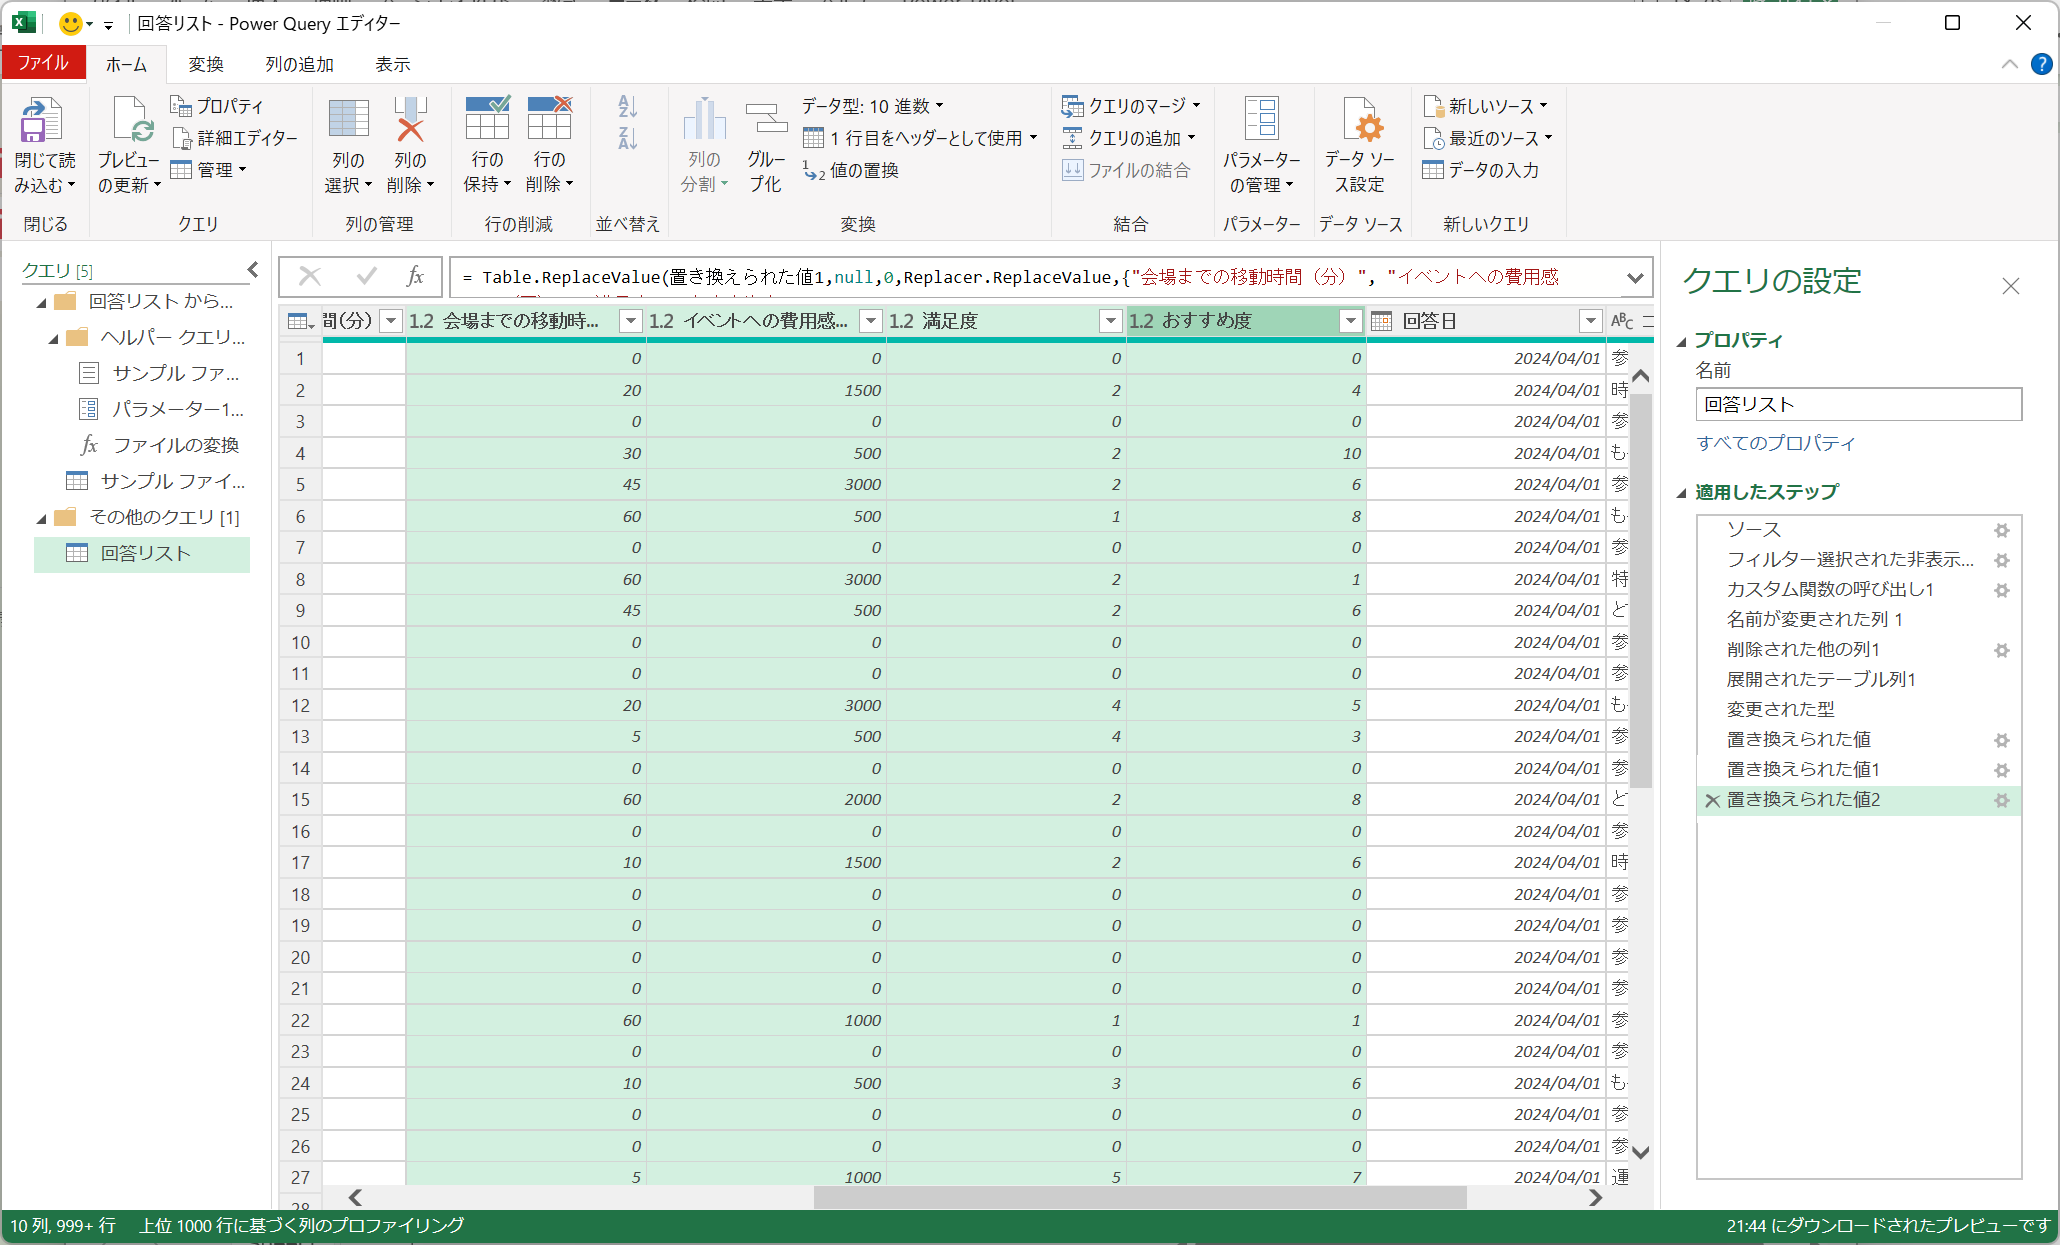2060x1245 pixels.
Task: Collapse the クエリ navigation pane
Action: pyautogui.click(x=253, y=269)
